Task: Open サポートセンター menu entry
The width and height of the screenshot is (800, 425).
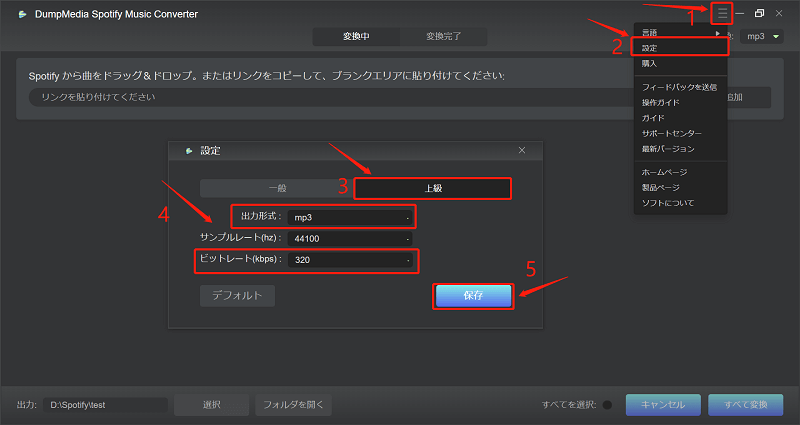Action: click(x=681, y=133)
